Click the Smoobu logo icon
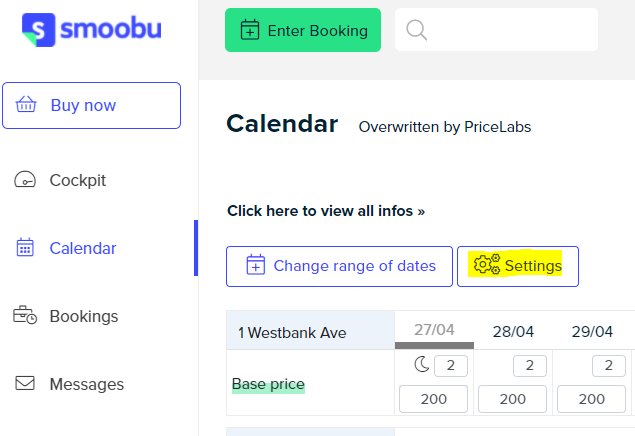This screenshot has height=436, width=635. tap(38, 30)
